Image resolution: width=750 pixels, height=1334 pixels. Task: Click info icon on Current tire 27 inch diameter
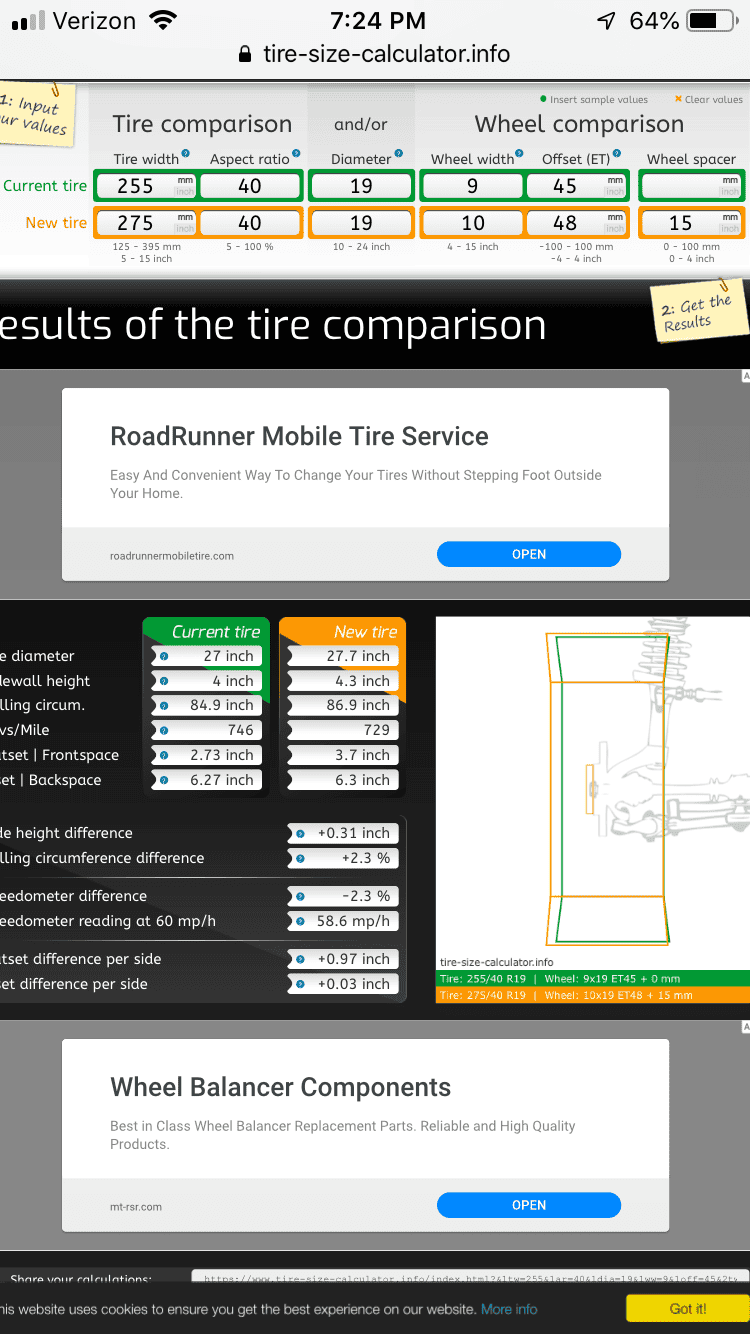164,657
